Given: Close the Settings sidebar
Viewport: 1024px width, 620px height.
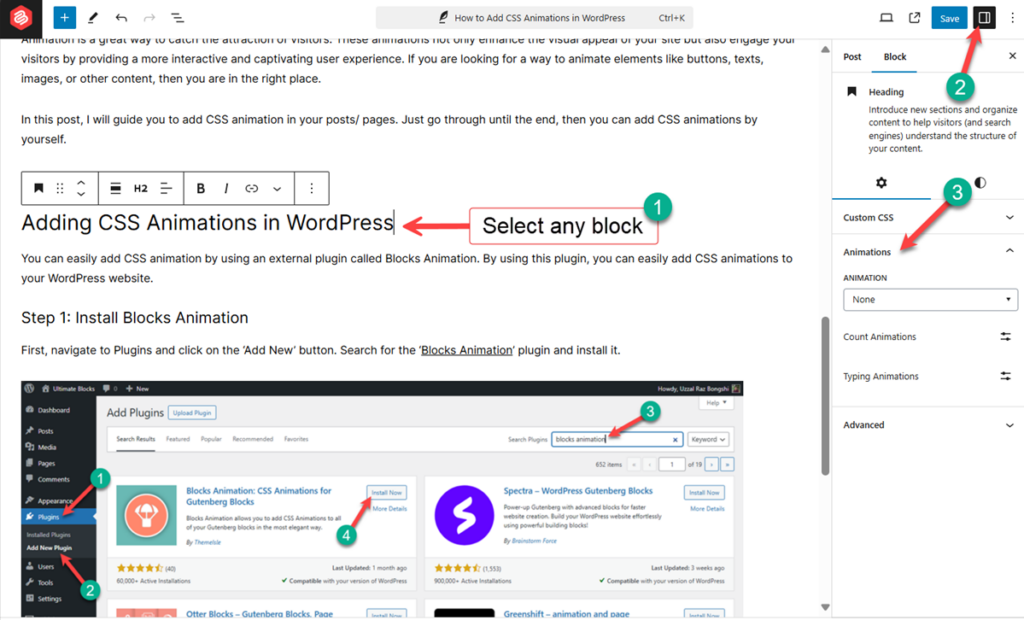Looking at the screenshot, I should click(x=1012, y=56).
